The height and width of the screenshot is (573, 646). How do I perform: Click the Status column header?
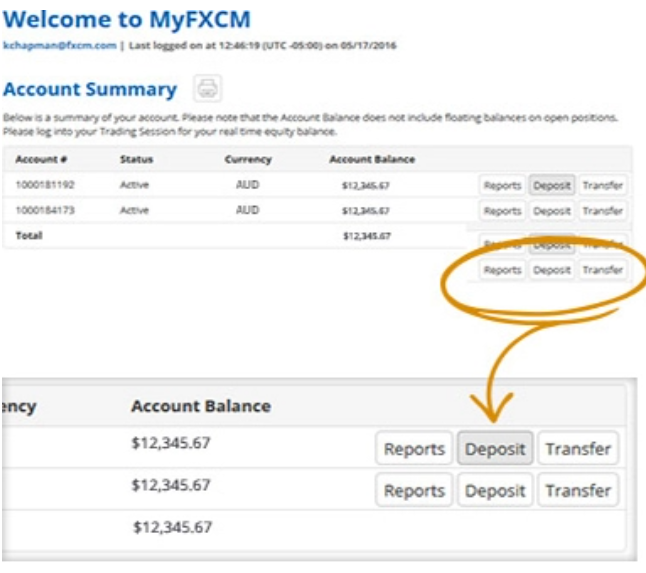tap(136, 159)
